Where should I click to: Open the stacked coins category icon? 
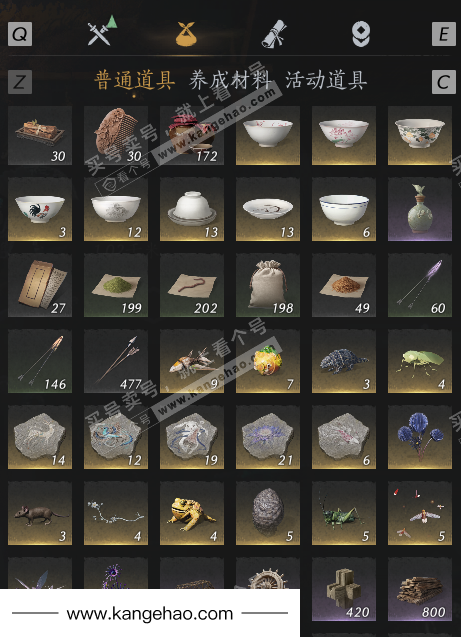coord(361,34)
